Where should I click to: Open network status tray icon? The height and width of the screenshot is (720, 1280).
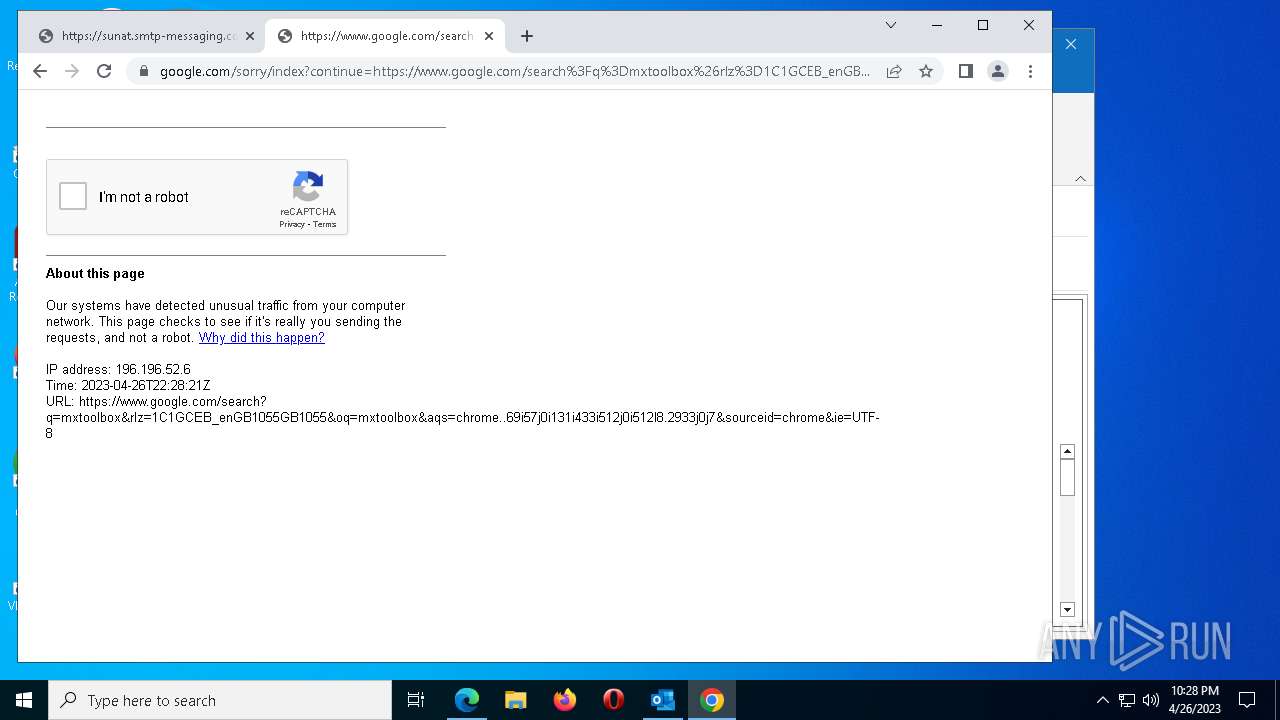tap(1127, 700)
